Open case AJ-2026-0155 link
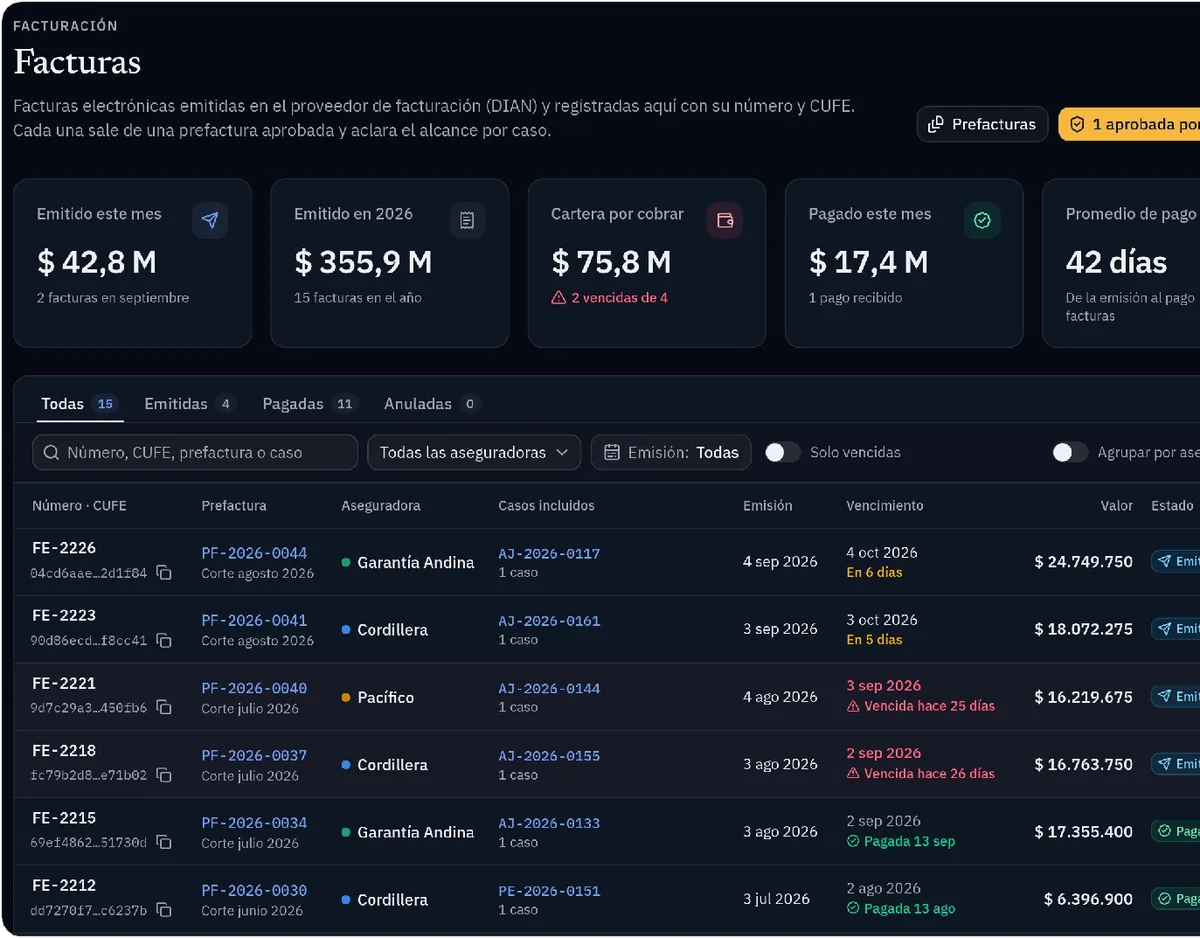Viewport: 1200px width, 938px height. [x=549, y=756]
